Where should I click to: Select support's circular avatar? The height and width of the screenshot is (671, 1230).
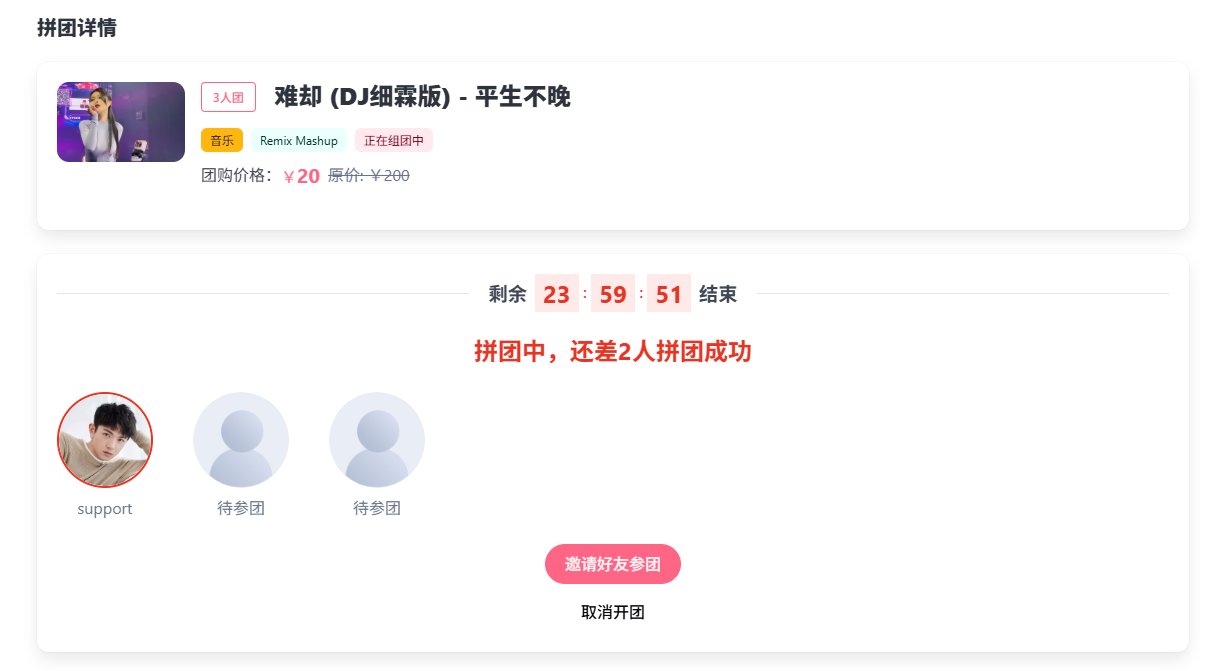click(105, 440)
